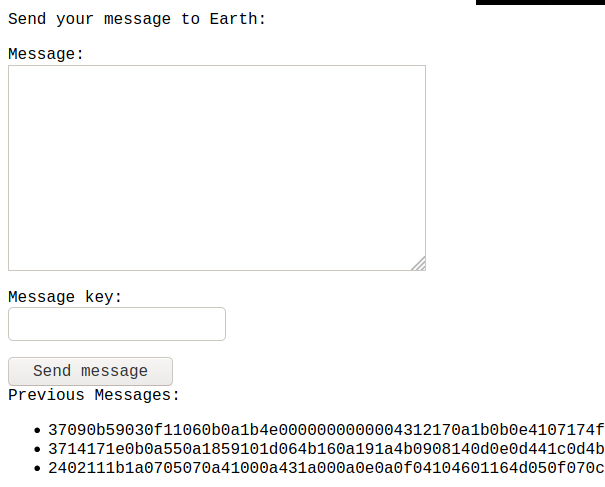Select previous message starting with 37090b59

326,430
